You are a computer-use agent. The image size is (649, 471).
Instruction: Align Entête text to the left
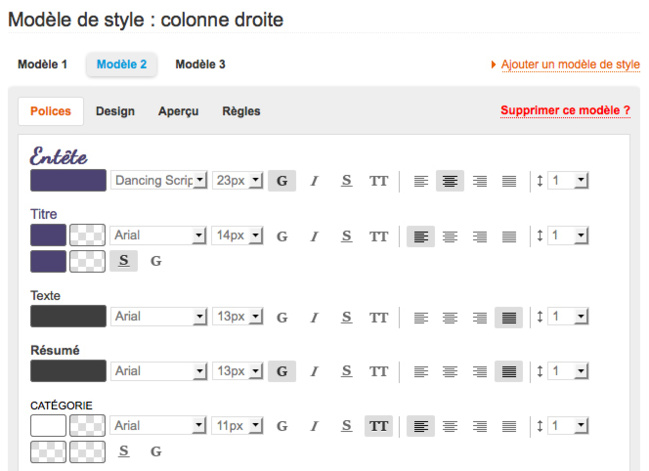click(420, 181)
